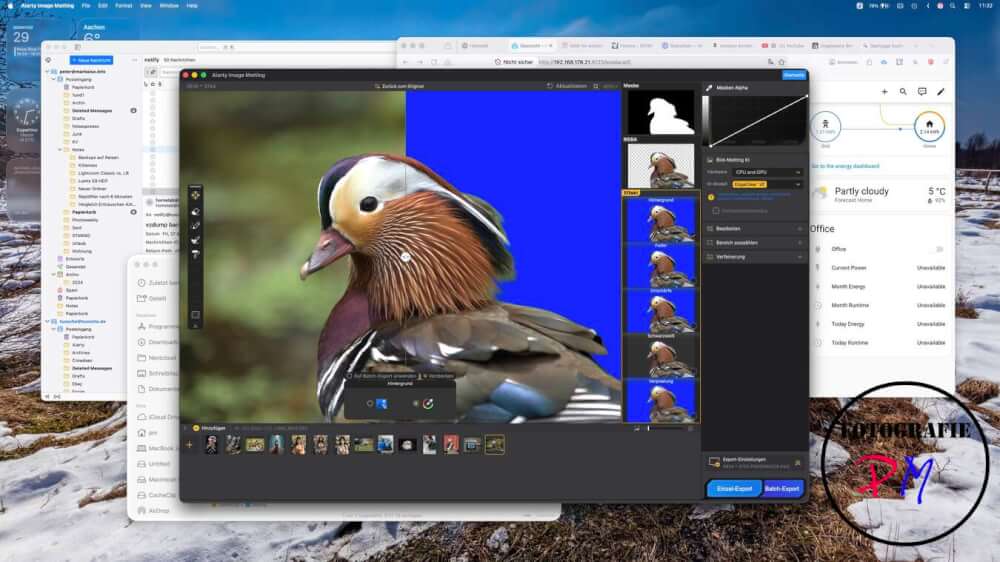
Task: Click the Masken-Alpha pencil icon
Action: (709, 87)
